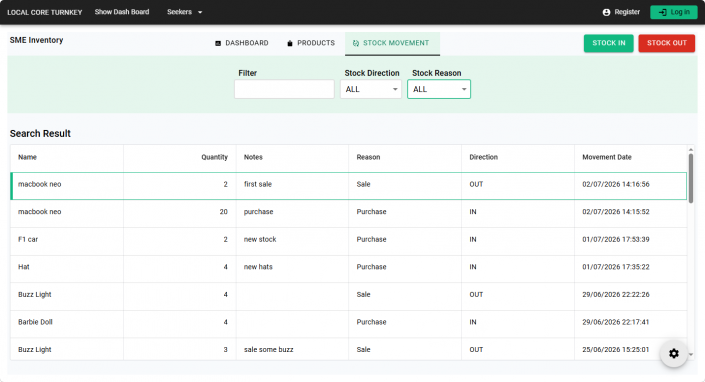Click the Stock Movement refresh icon

click(x=356, y=43)
